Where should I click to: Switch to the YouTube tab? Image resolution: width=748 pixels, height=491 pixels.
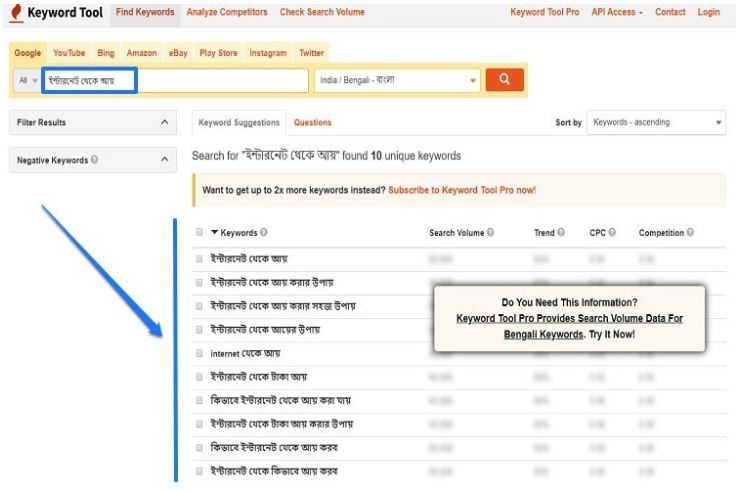tap(69, 53)
